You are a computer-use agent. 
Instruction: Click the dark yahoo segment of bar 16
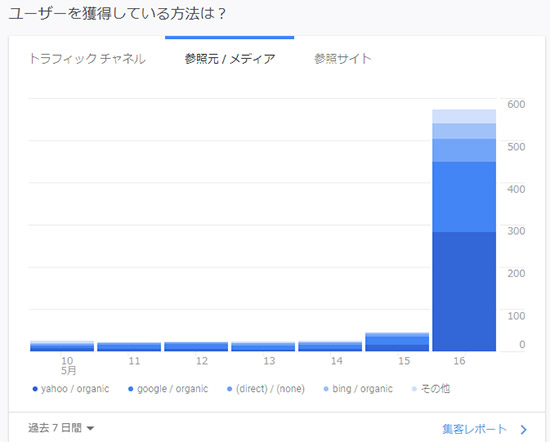[464, 291]
